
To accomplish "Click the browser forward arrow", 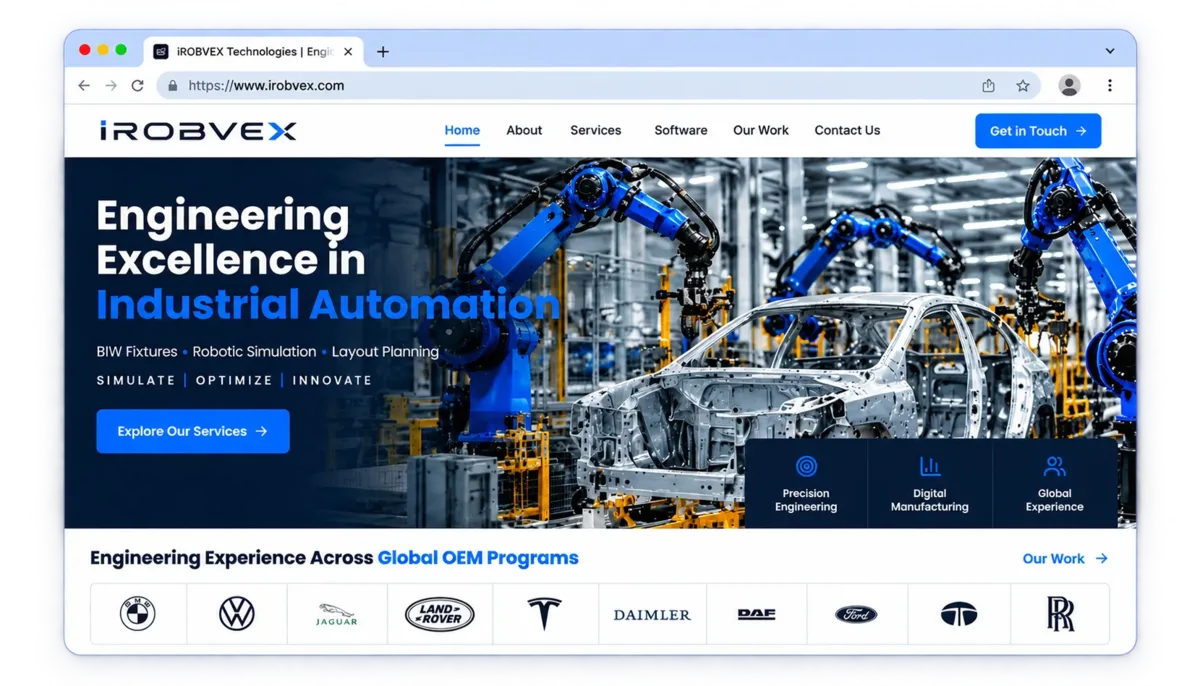I will point(111,86).
